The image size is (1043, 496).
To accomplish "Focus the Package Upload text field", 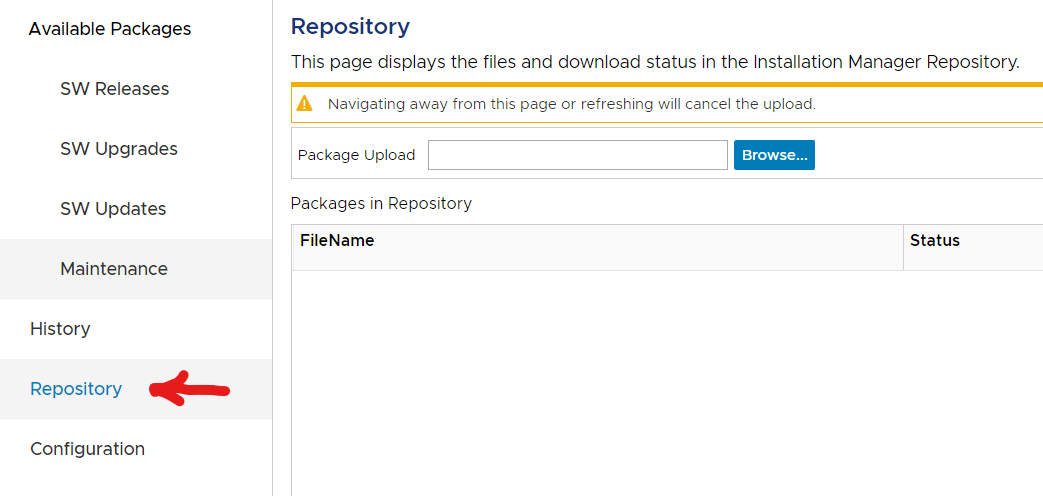I will 578,155.
